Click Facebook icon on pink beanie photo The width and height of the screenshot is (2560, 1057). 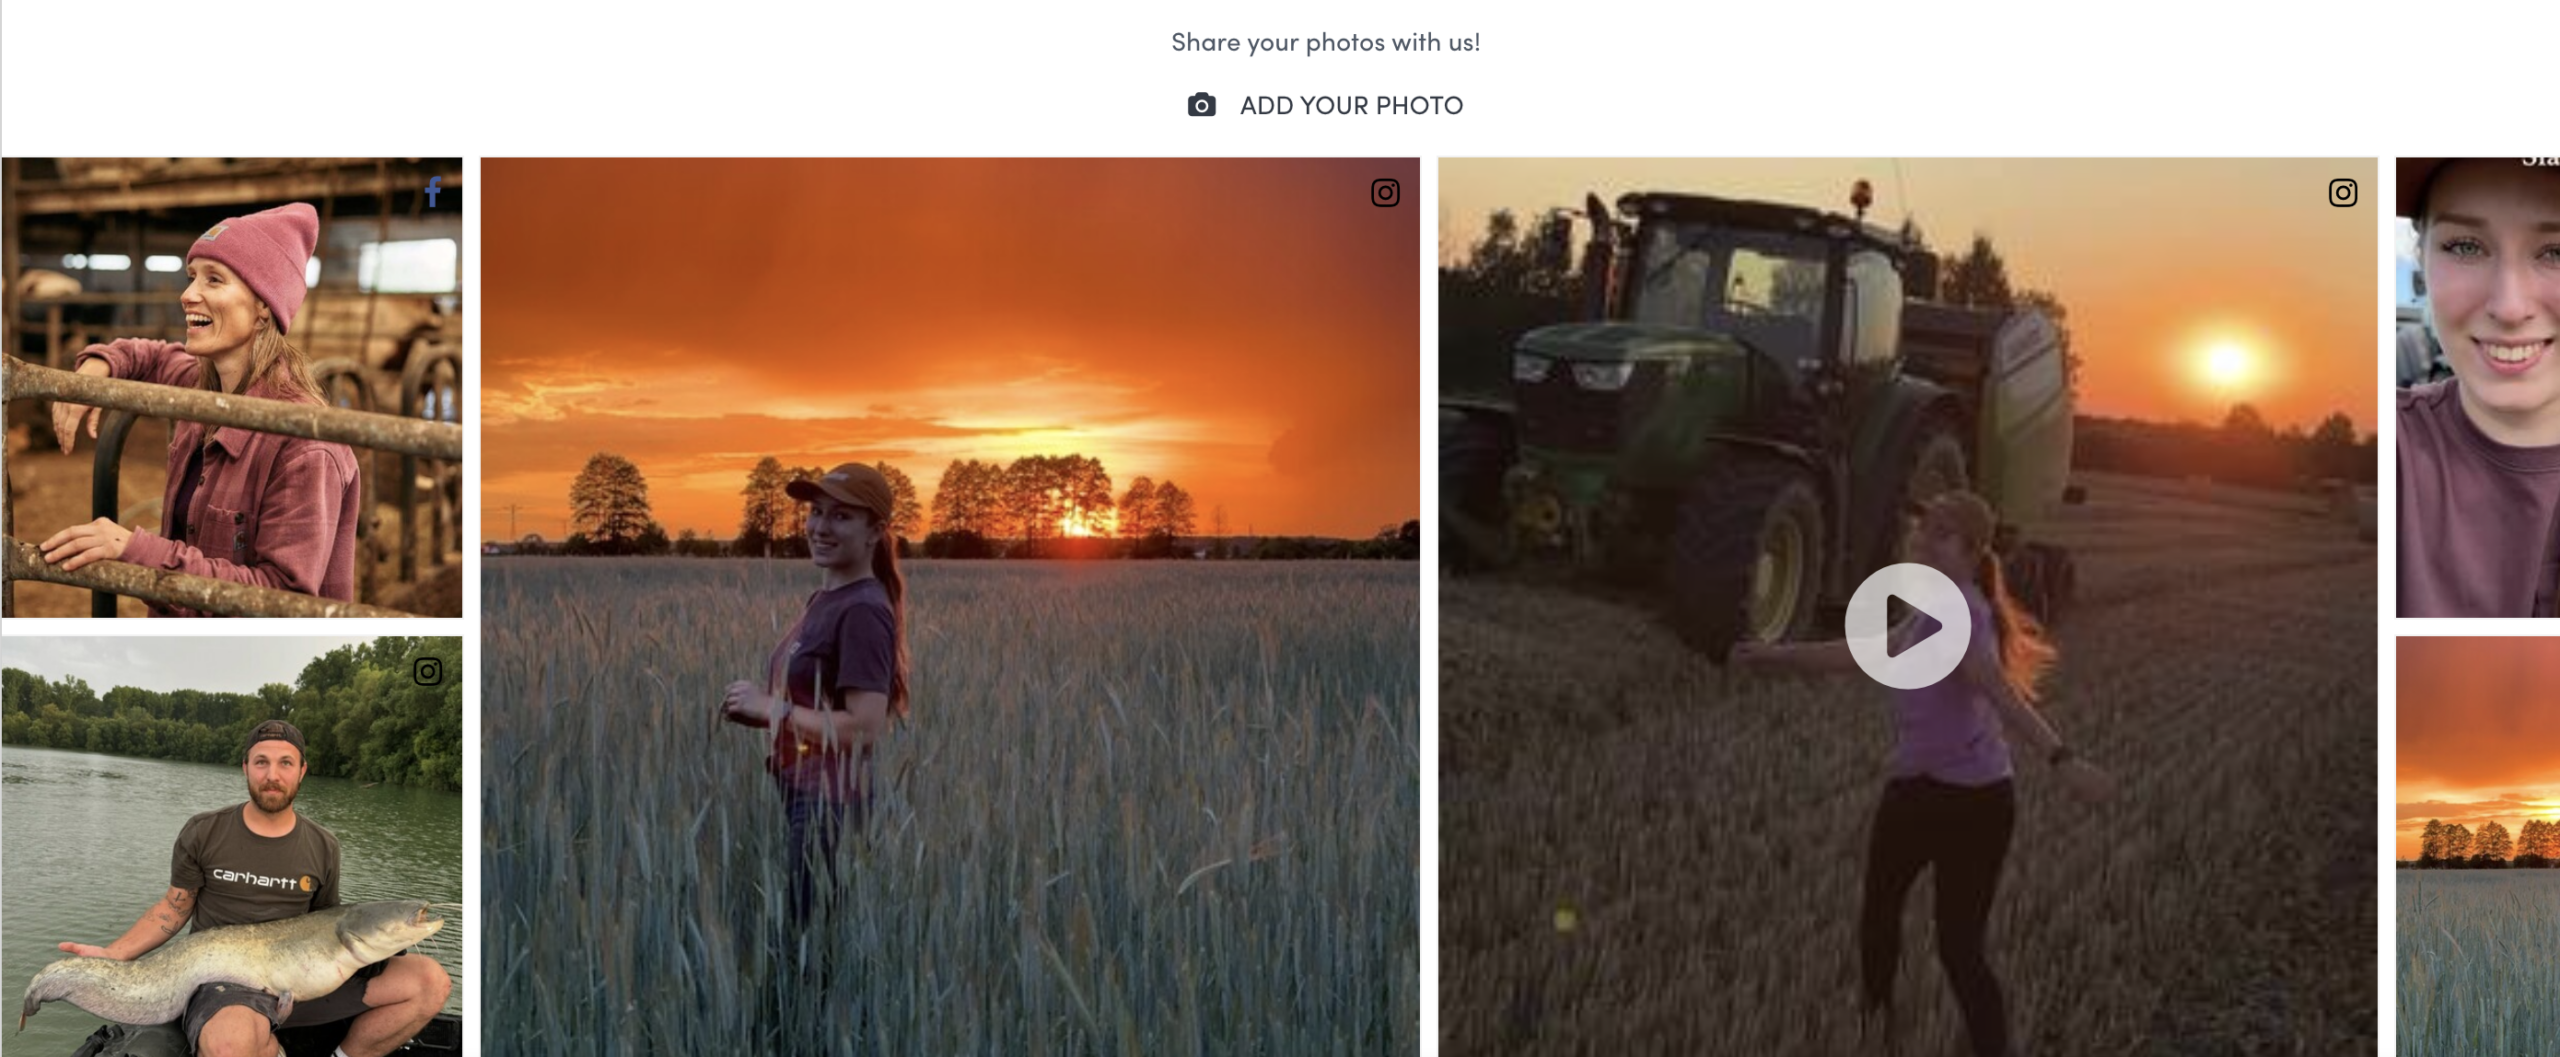tap(433, 191)
